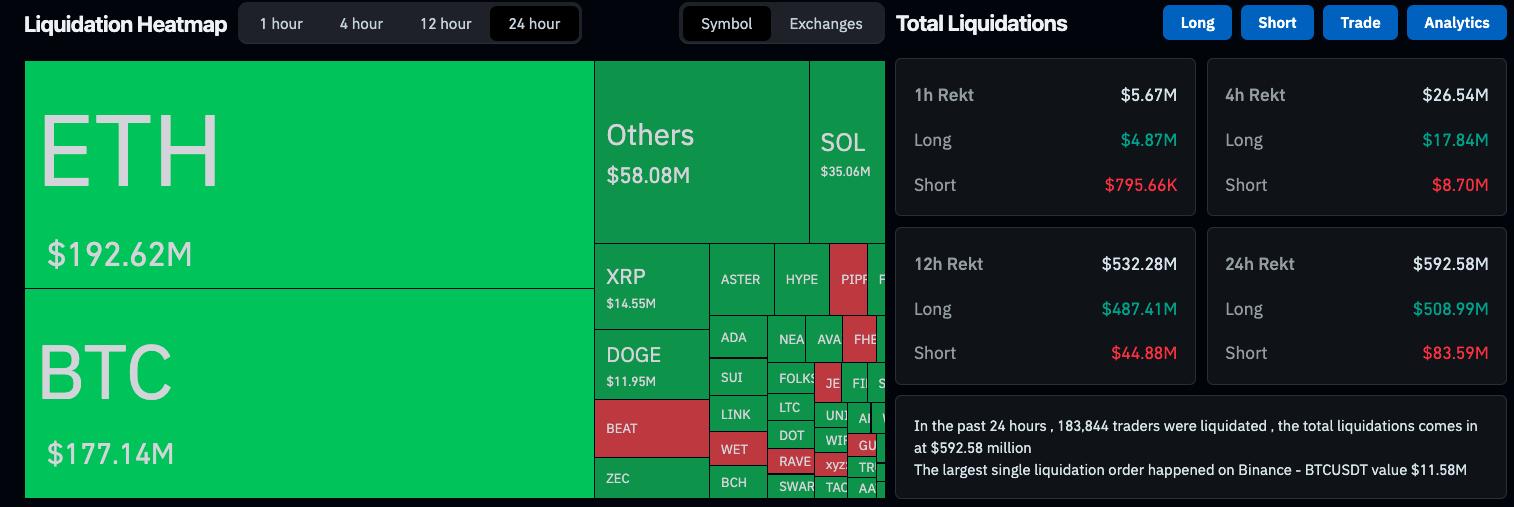1514x507 pixels.
Task: Select the 24 hour timeframe tab
Action: [x=534, y=24]
